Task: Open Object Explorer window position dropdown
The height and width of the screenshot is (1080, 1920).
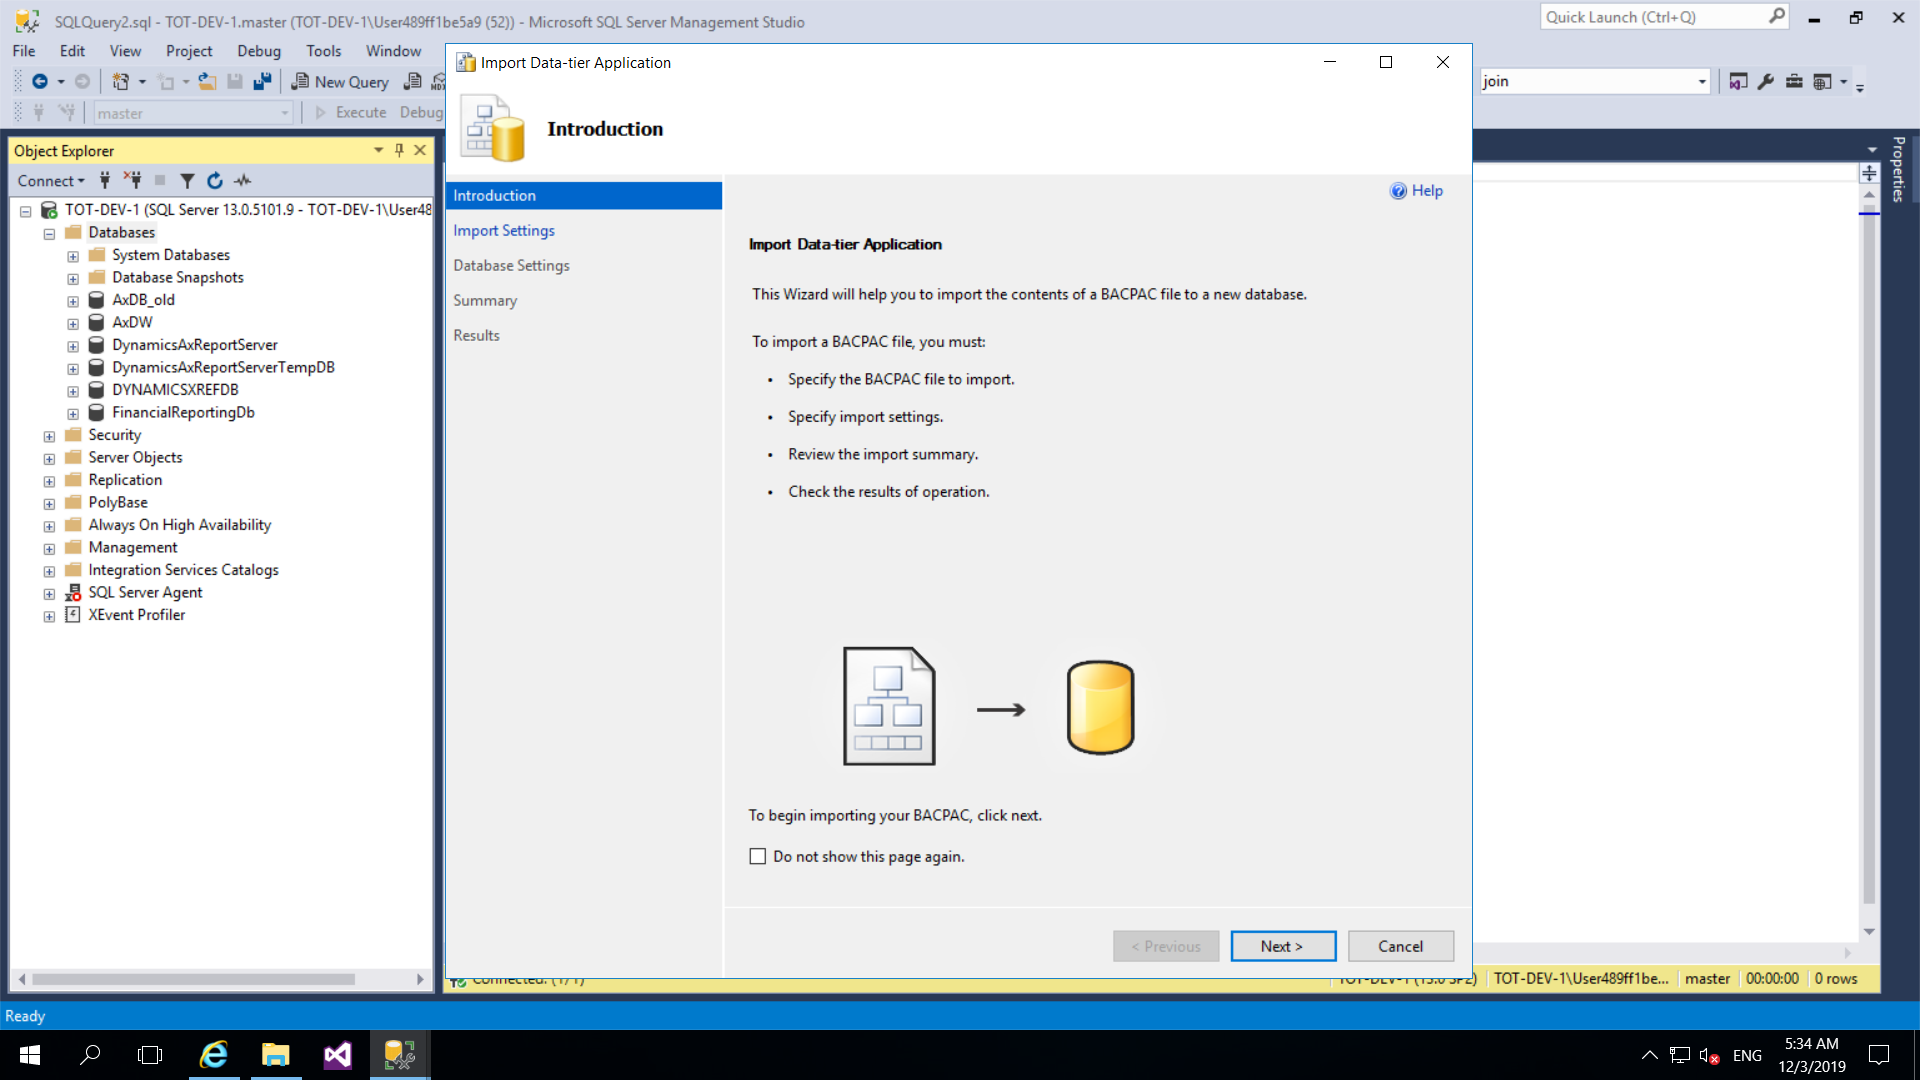Action: point(378,150)
